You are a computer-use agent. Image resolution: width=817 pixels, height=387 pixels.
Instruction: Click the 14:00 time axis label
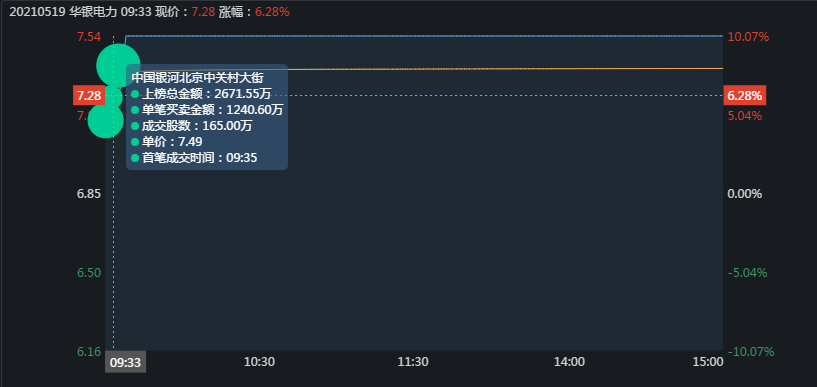(x=569, y=362)
